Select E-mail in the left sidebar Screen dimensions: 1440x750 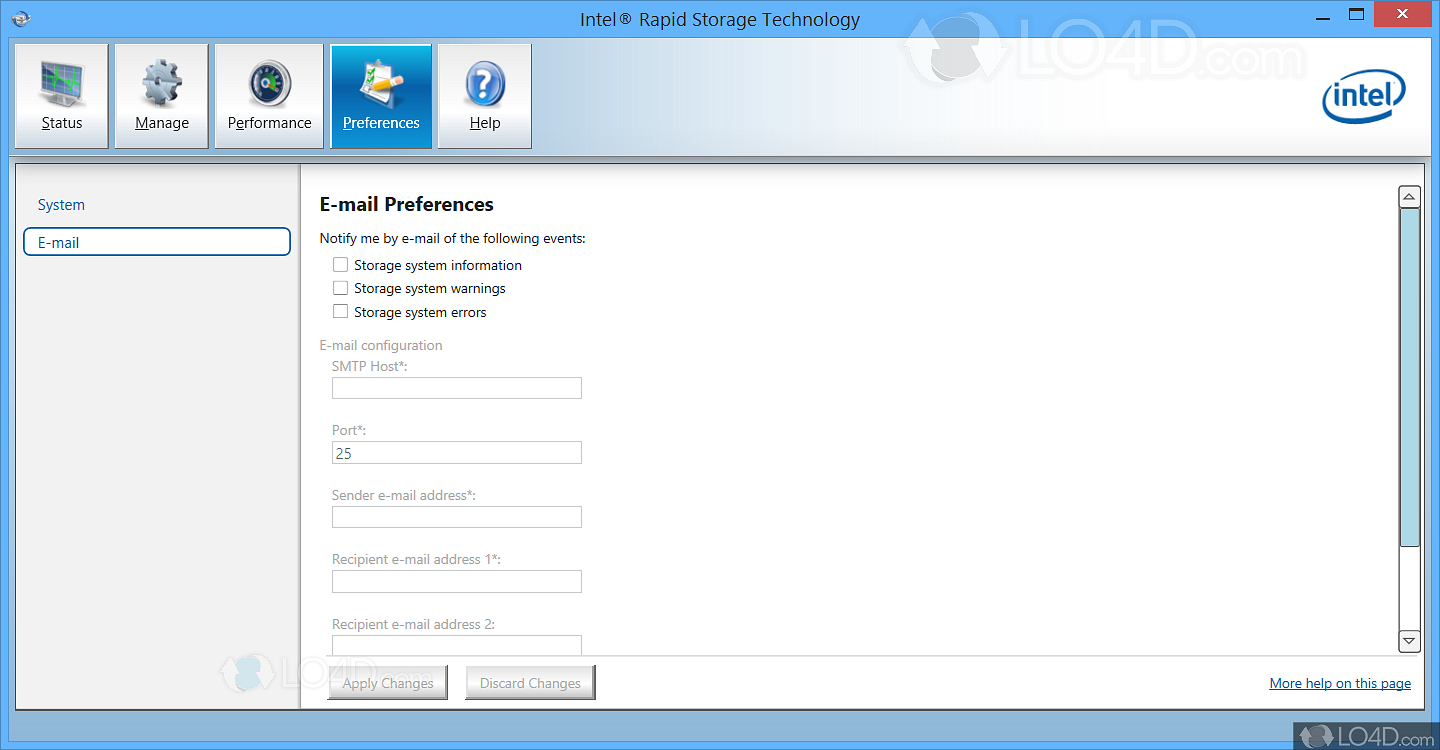click(157, 242)
